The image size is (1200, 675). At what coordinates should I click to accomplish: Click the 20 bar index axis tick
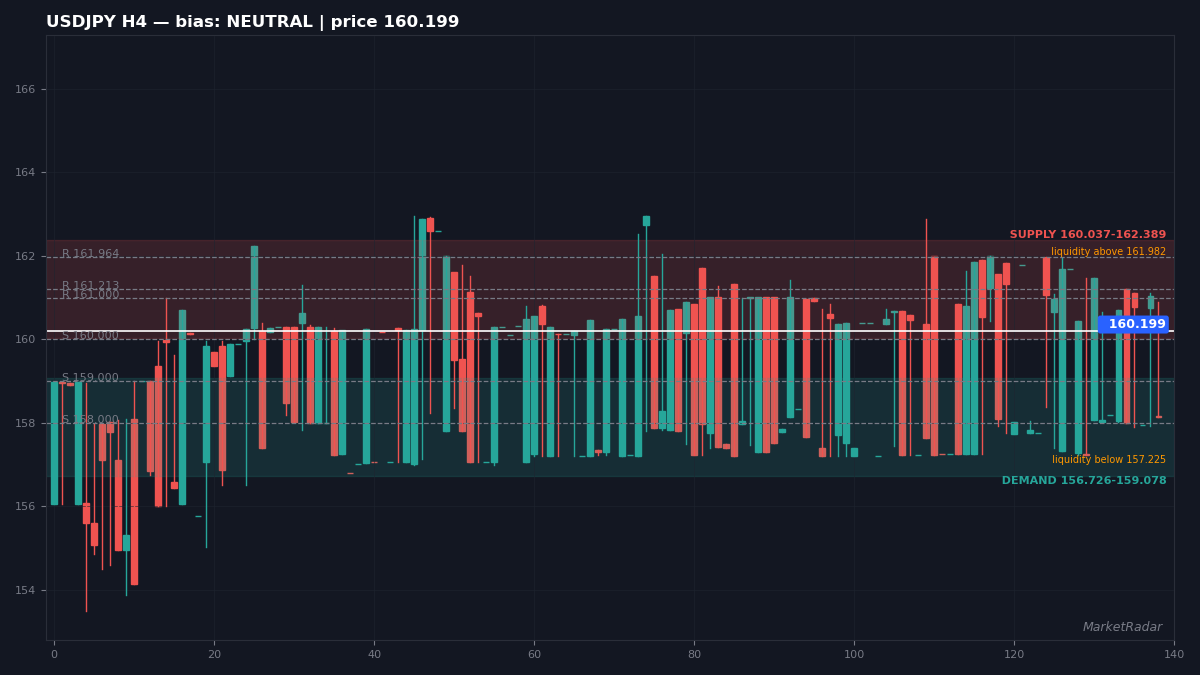pyautogui.click(x=214, y=654)
